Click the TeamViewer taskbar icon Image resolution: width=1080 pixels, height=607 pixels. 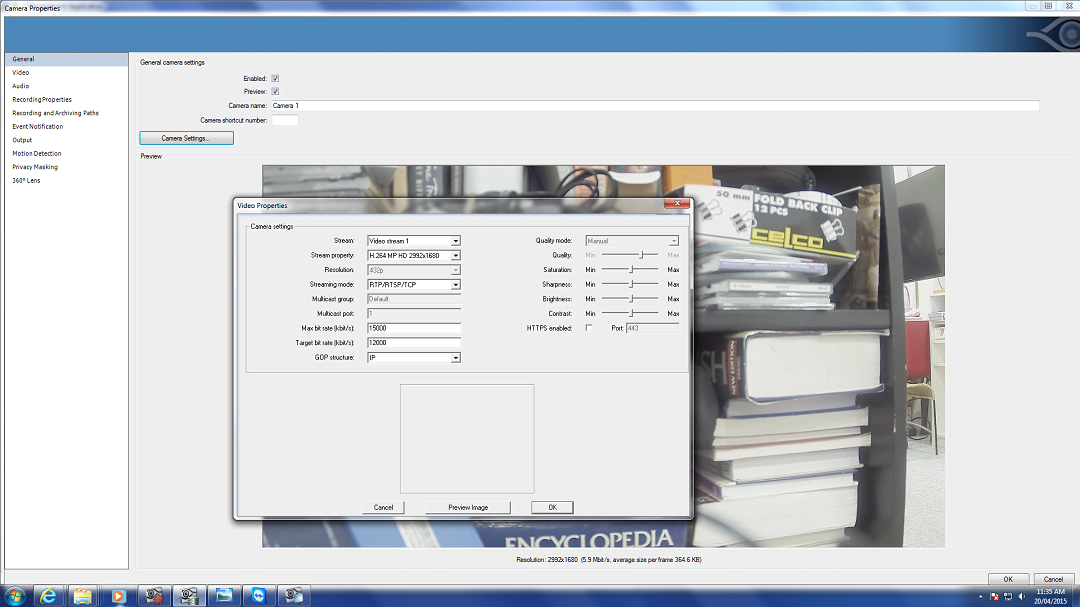point(257,595)
